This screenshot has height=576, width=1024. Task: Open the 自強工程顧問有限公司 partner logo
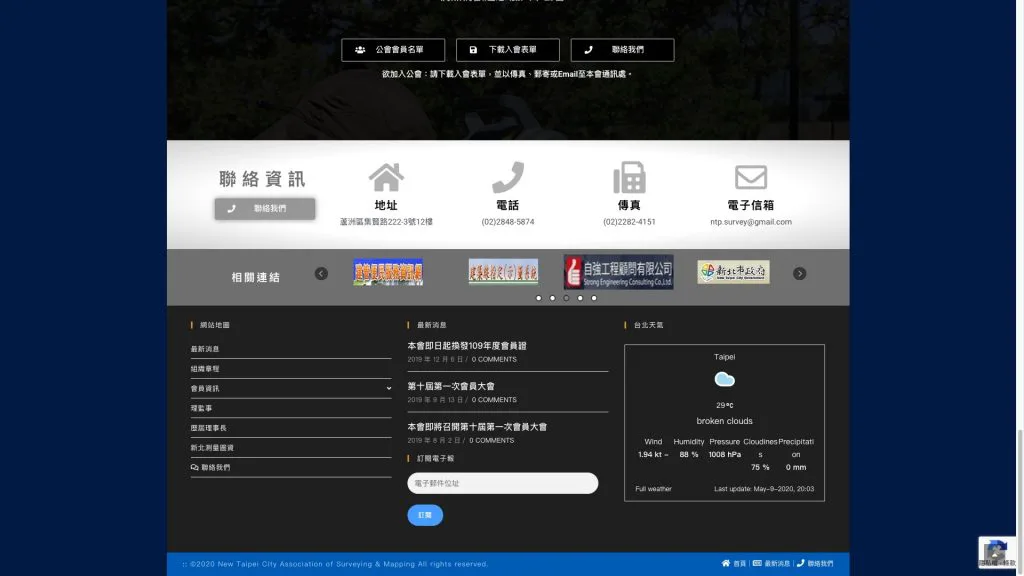618,272
